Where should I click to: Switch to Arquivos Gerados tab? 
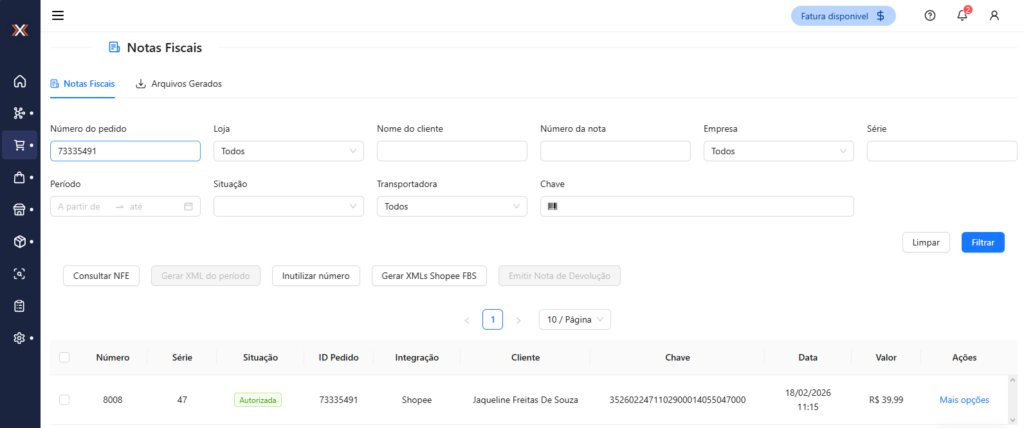(x=179, y=84)
